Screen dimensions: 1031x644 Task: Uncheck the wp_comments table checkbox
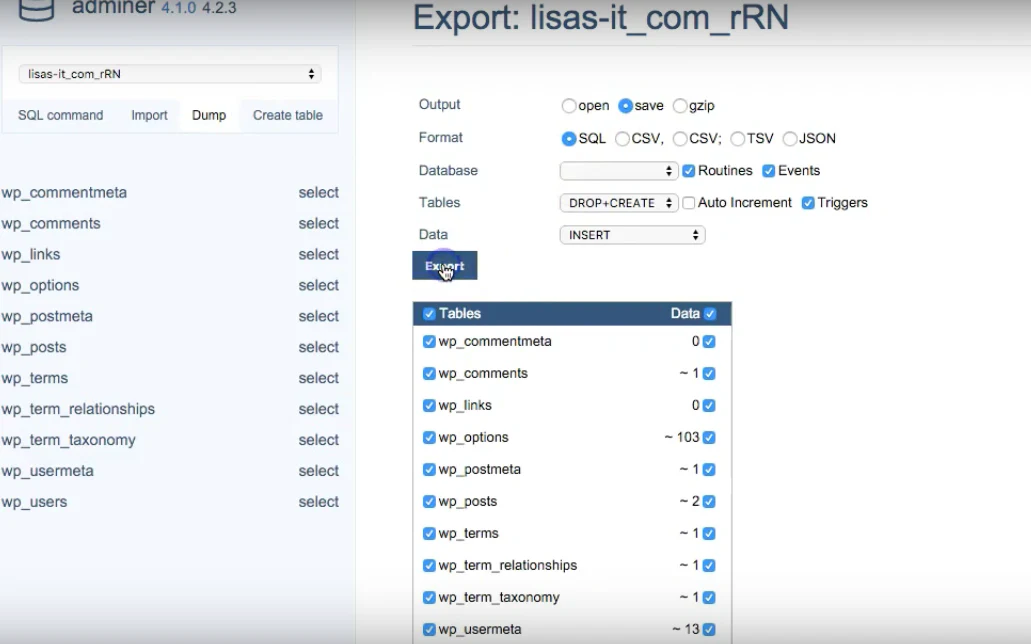(x=429, y=374)
